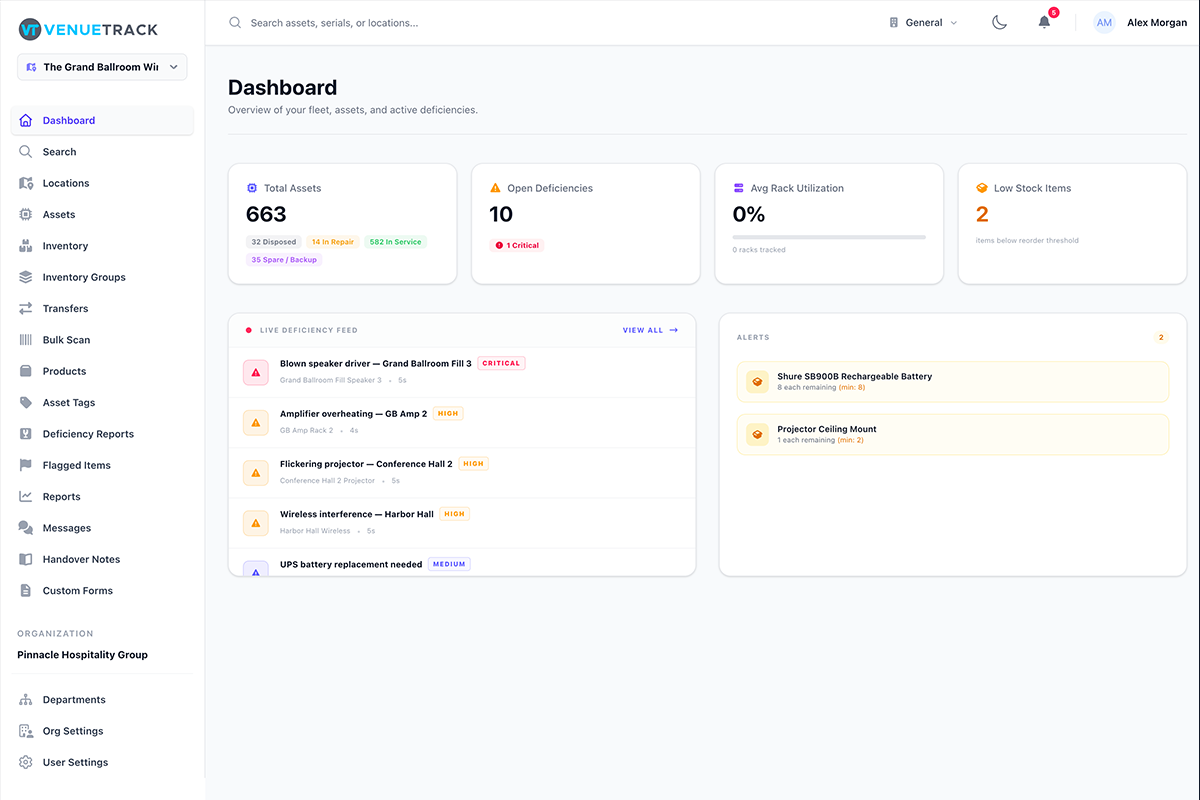Open the Messages panel
This screenshot has height=800, width=1200.
tap(67, 527)
